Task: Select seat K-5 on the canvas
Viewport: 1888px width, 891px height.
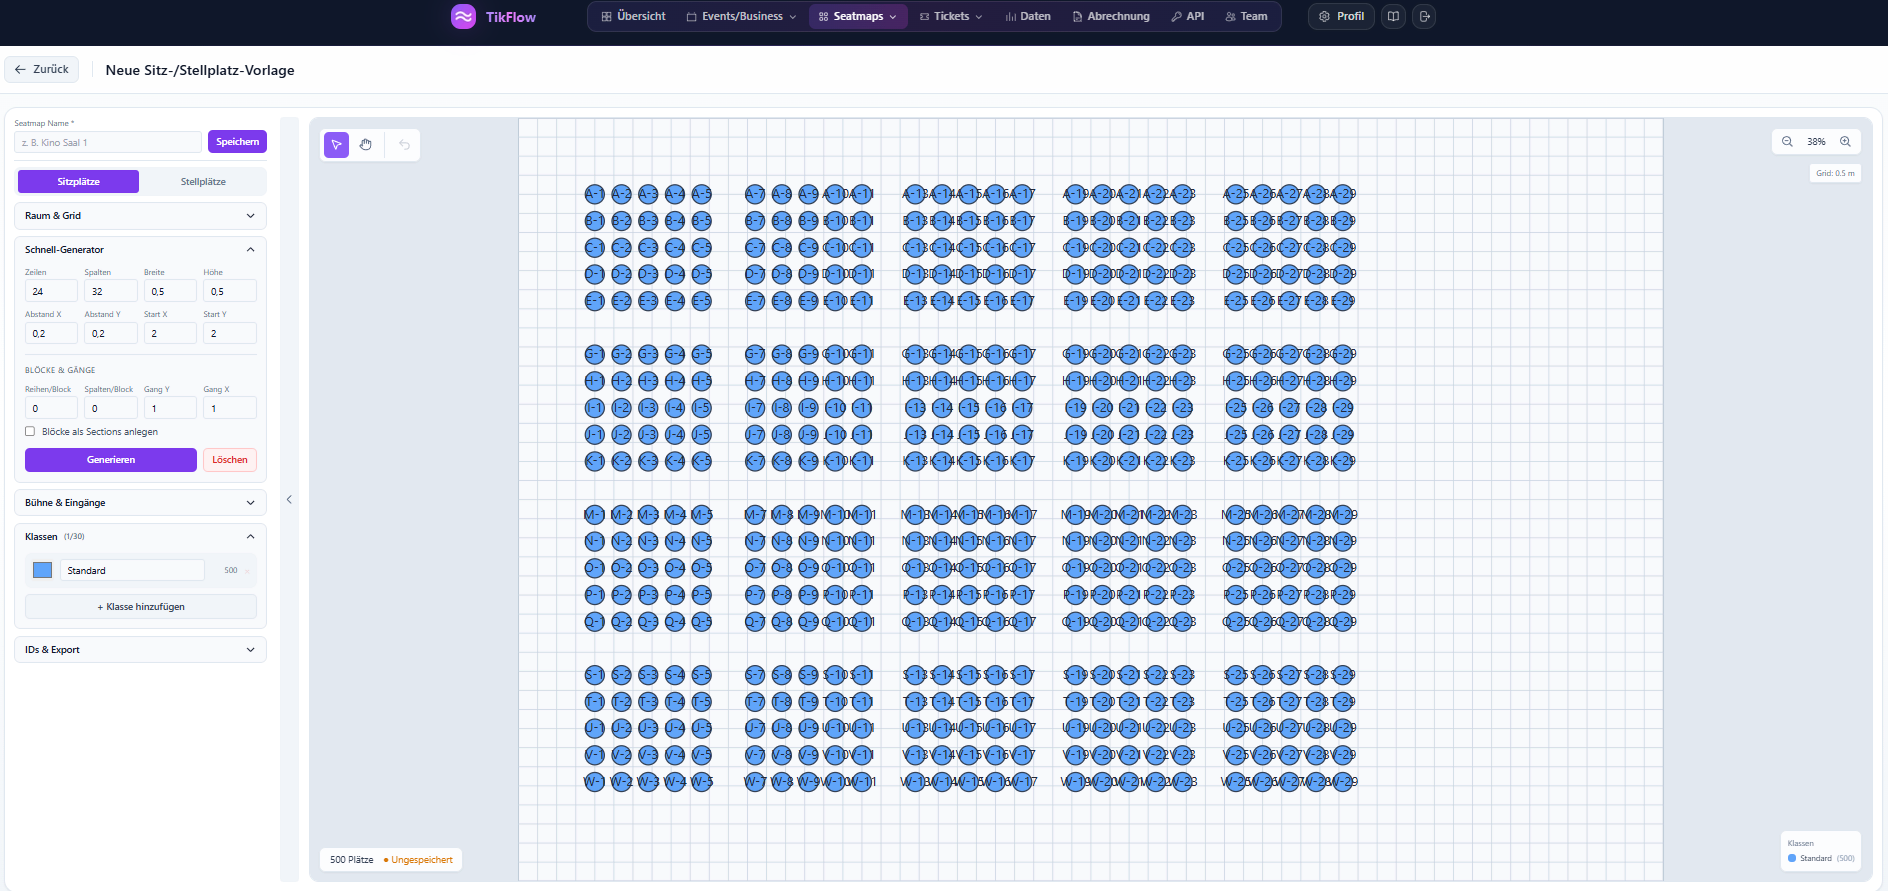Action: click(702, 461)
